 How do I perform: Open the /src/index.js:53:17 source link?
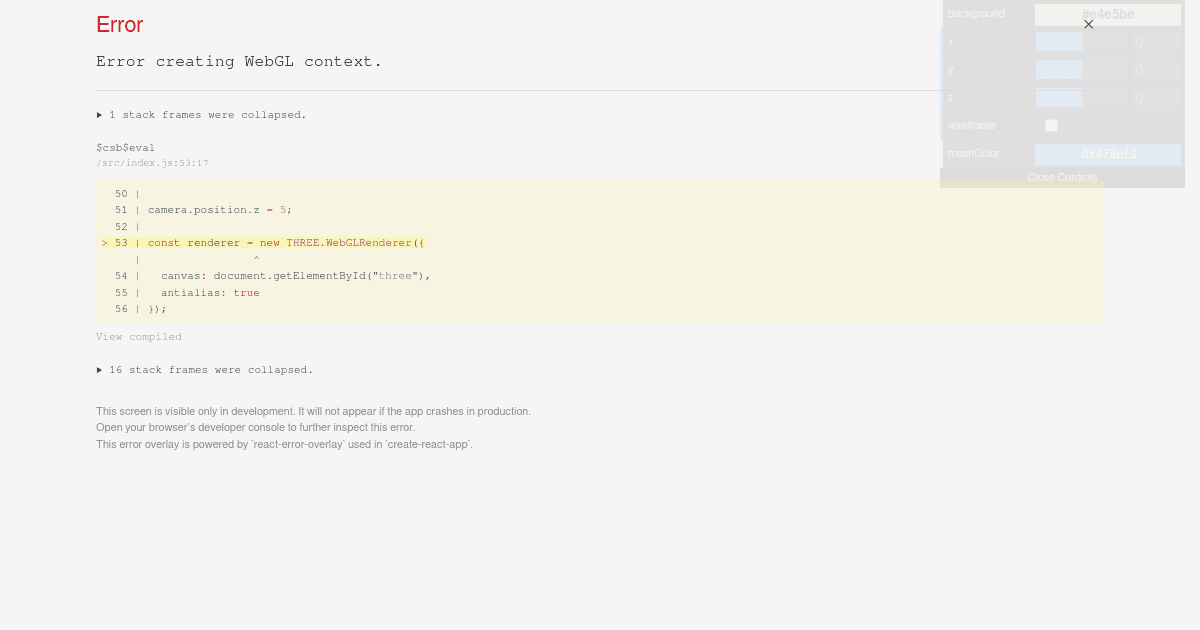152,163
